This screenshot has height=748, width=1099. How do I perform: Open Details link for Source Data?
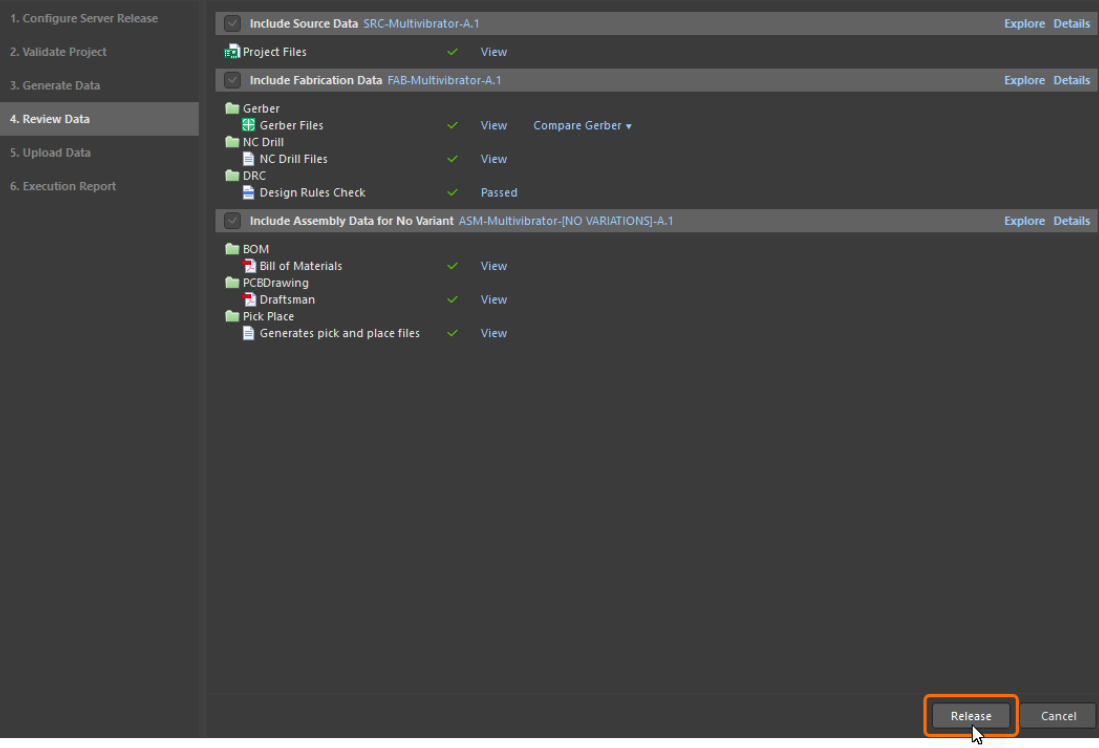tap(1071, 23)
